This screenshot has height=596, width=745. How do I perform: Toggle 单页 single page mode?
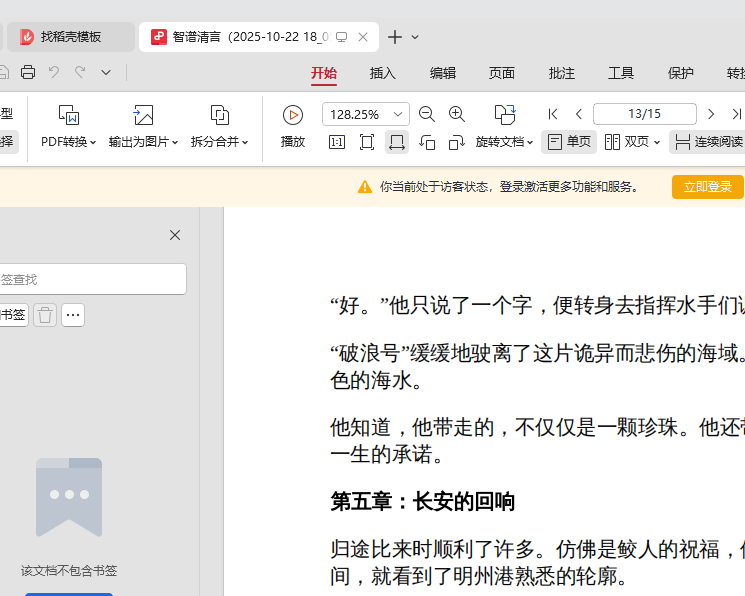click(569, 142)
